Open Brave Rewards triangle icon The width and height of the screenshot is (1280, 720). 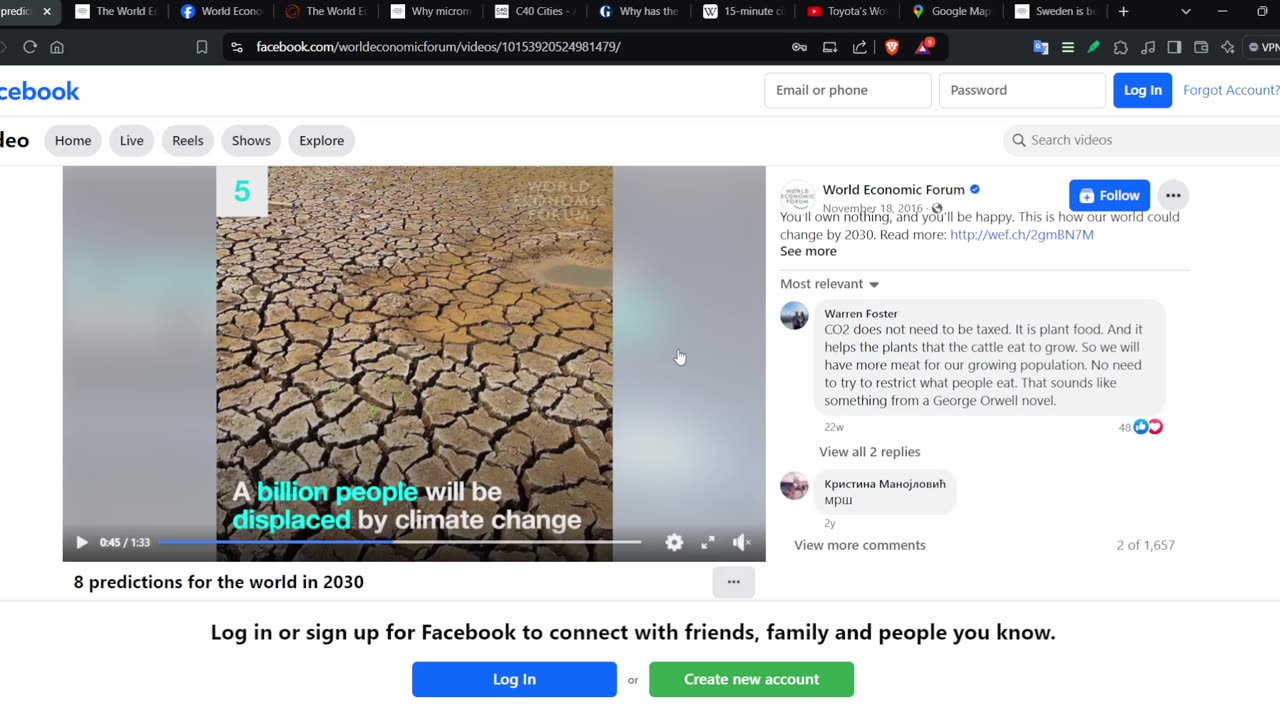tap(923, 47)
